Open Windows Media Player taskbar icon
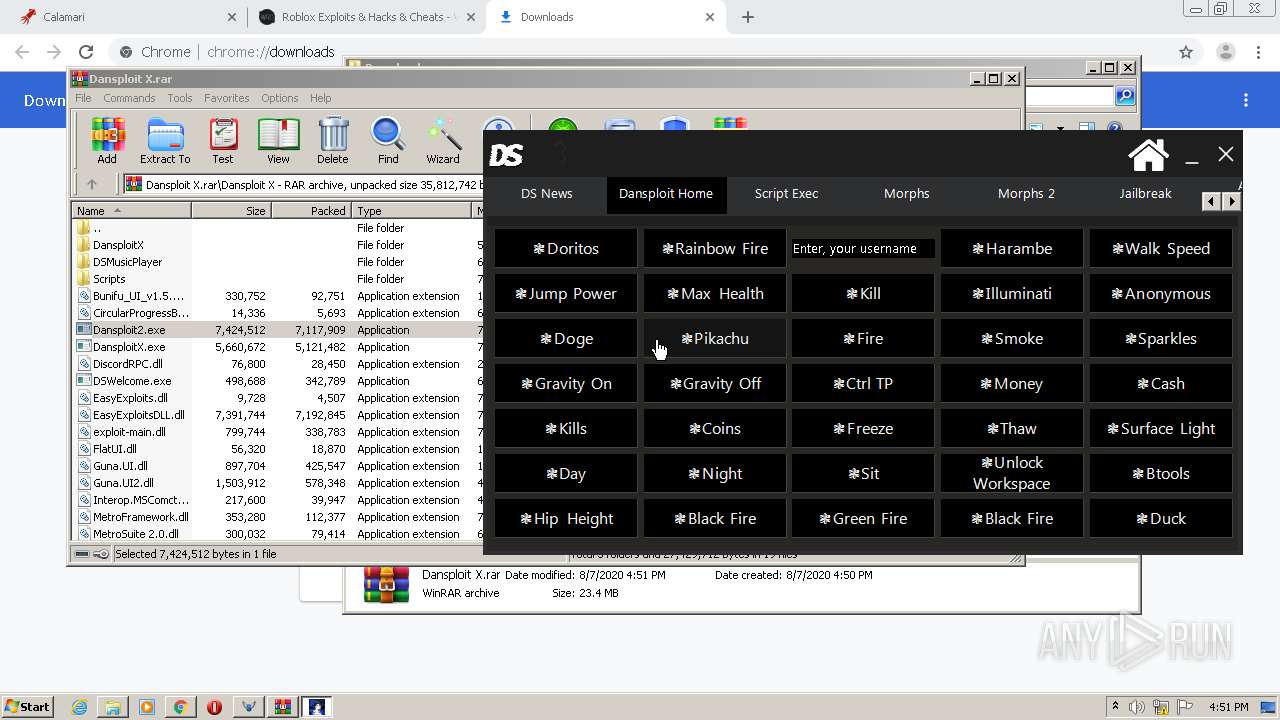The image size is (1280, 720). (147, 707)
